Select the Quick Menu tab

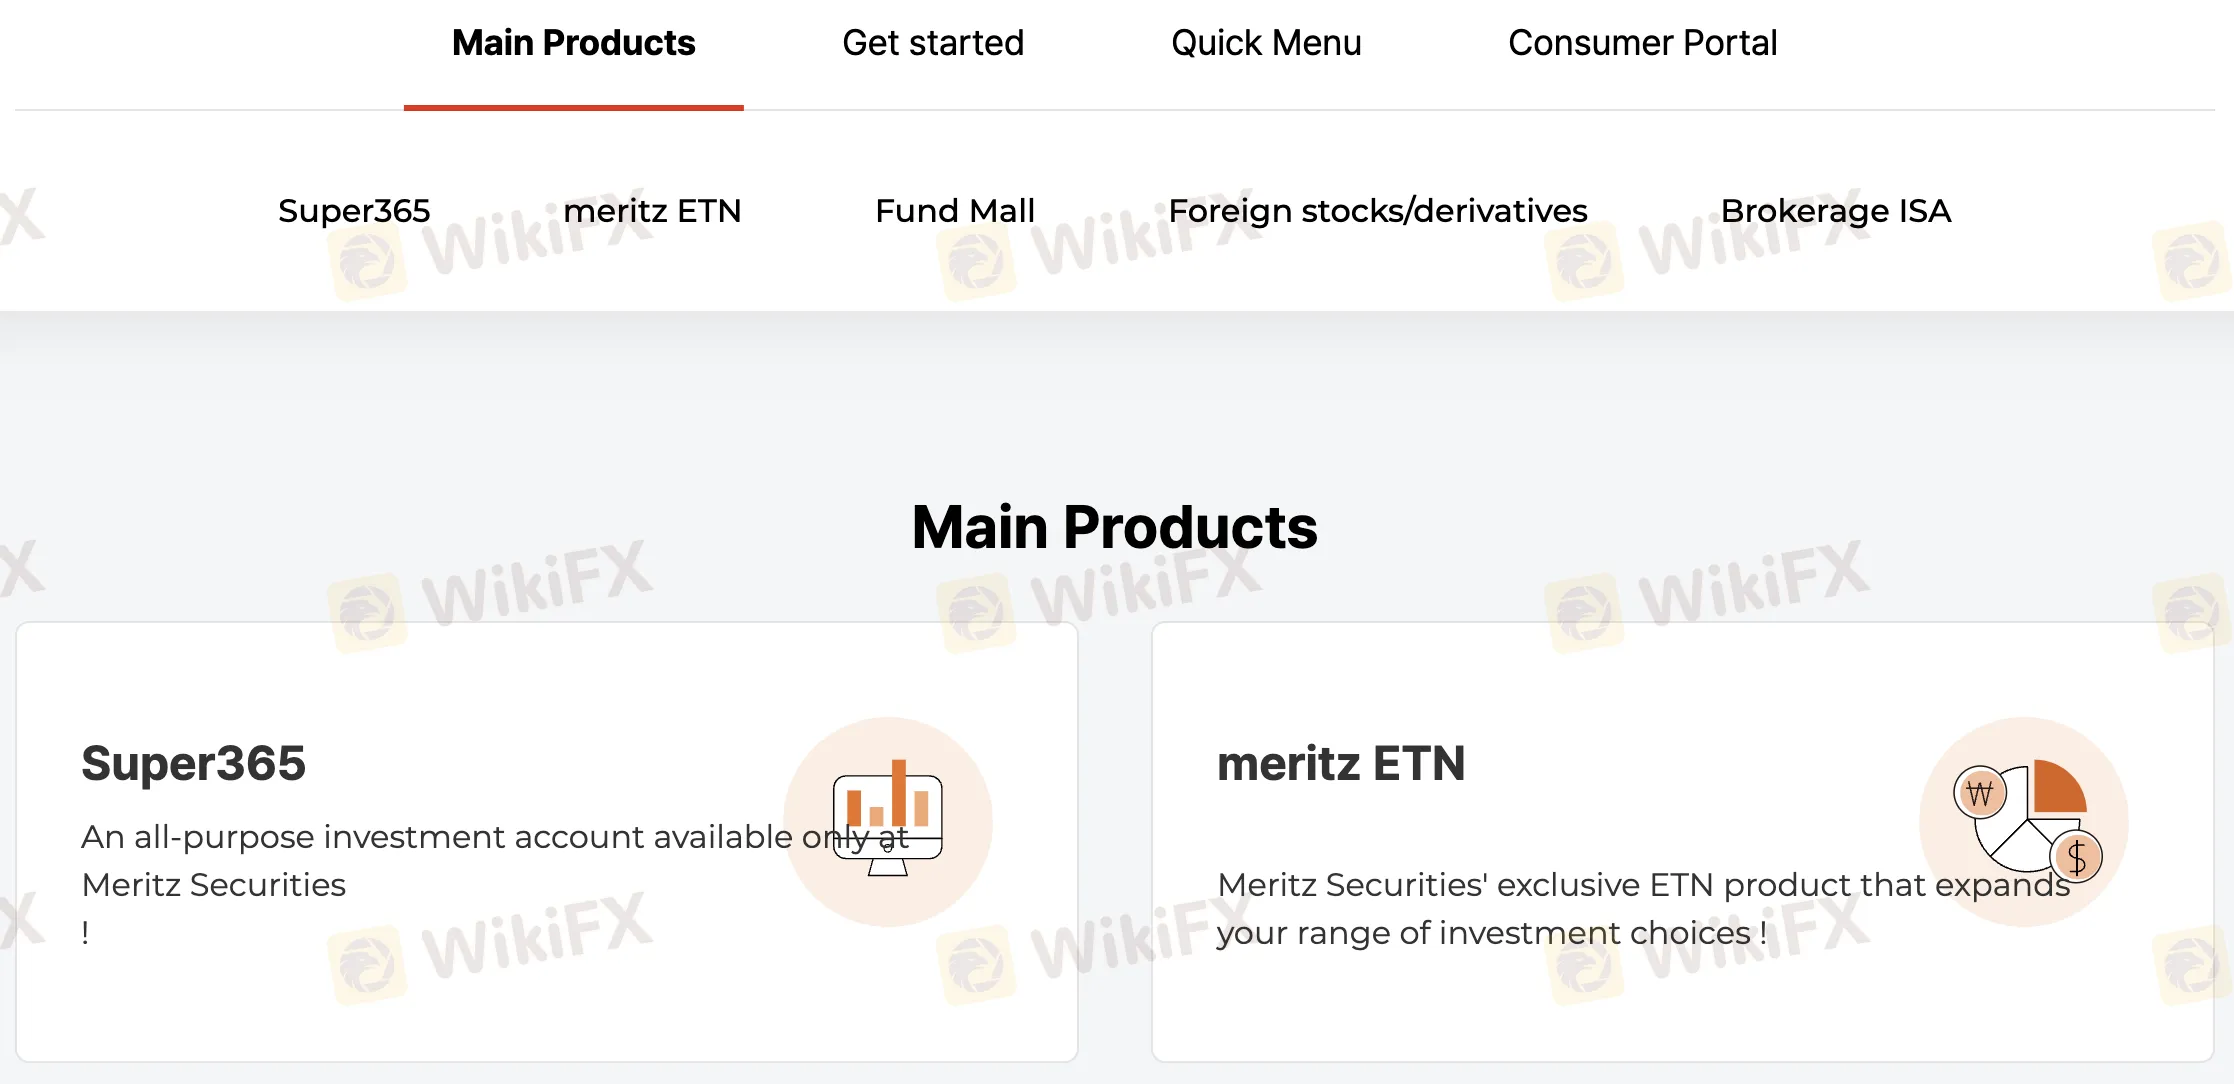1266,43
